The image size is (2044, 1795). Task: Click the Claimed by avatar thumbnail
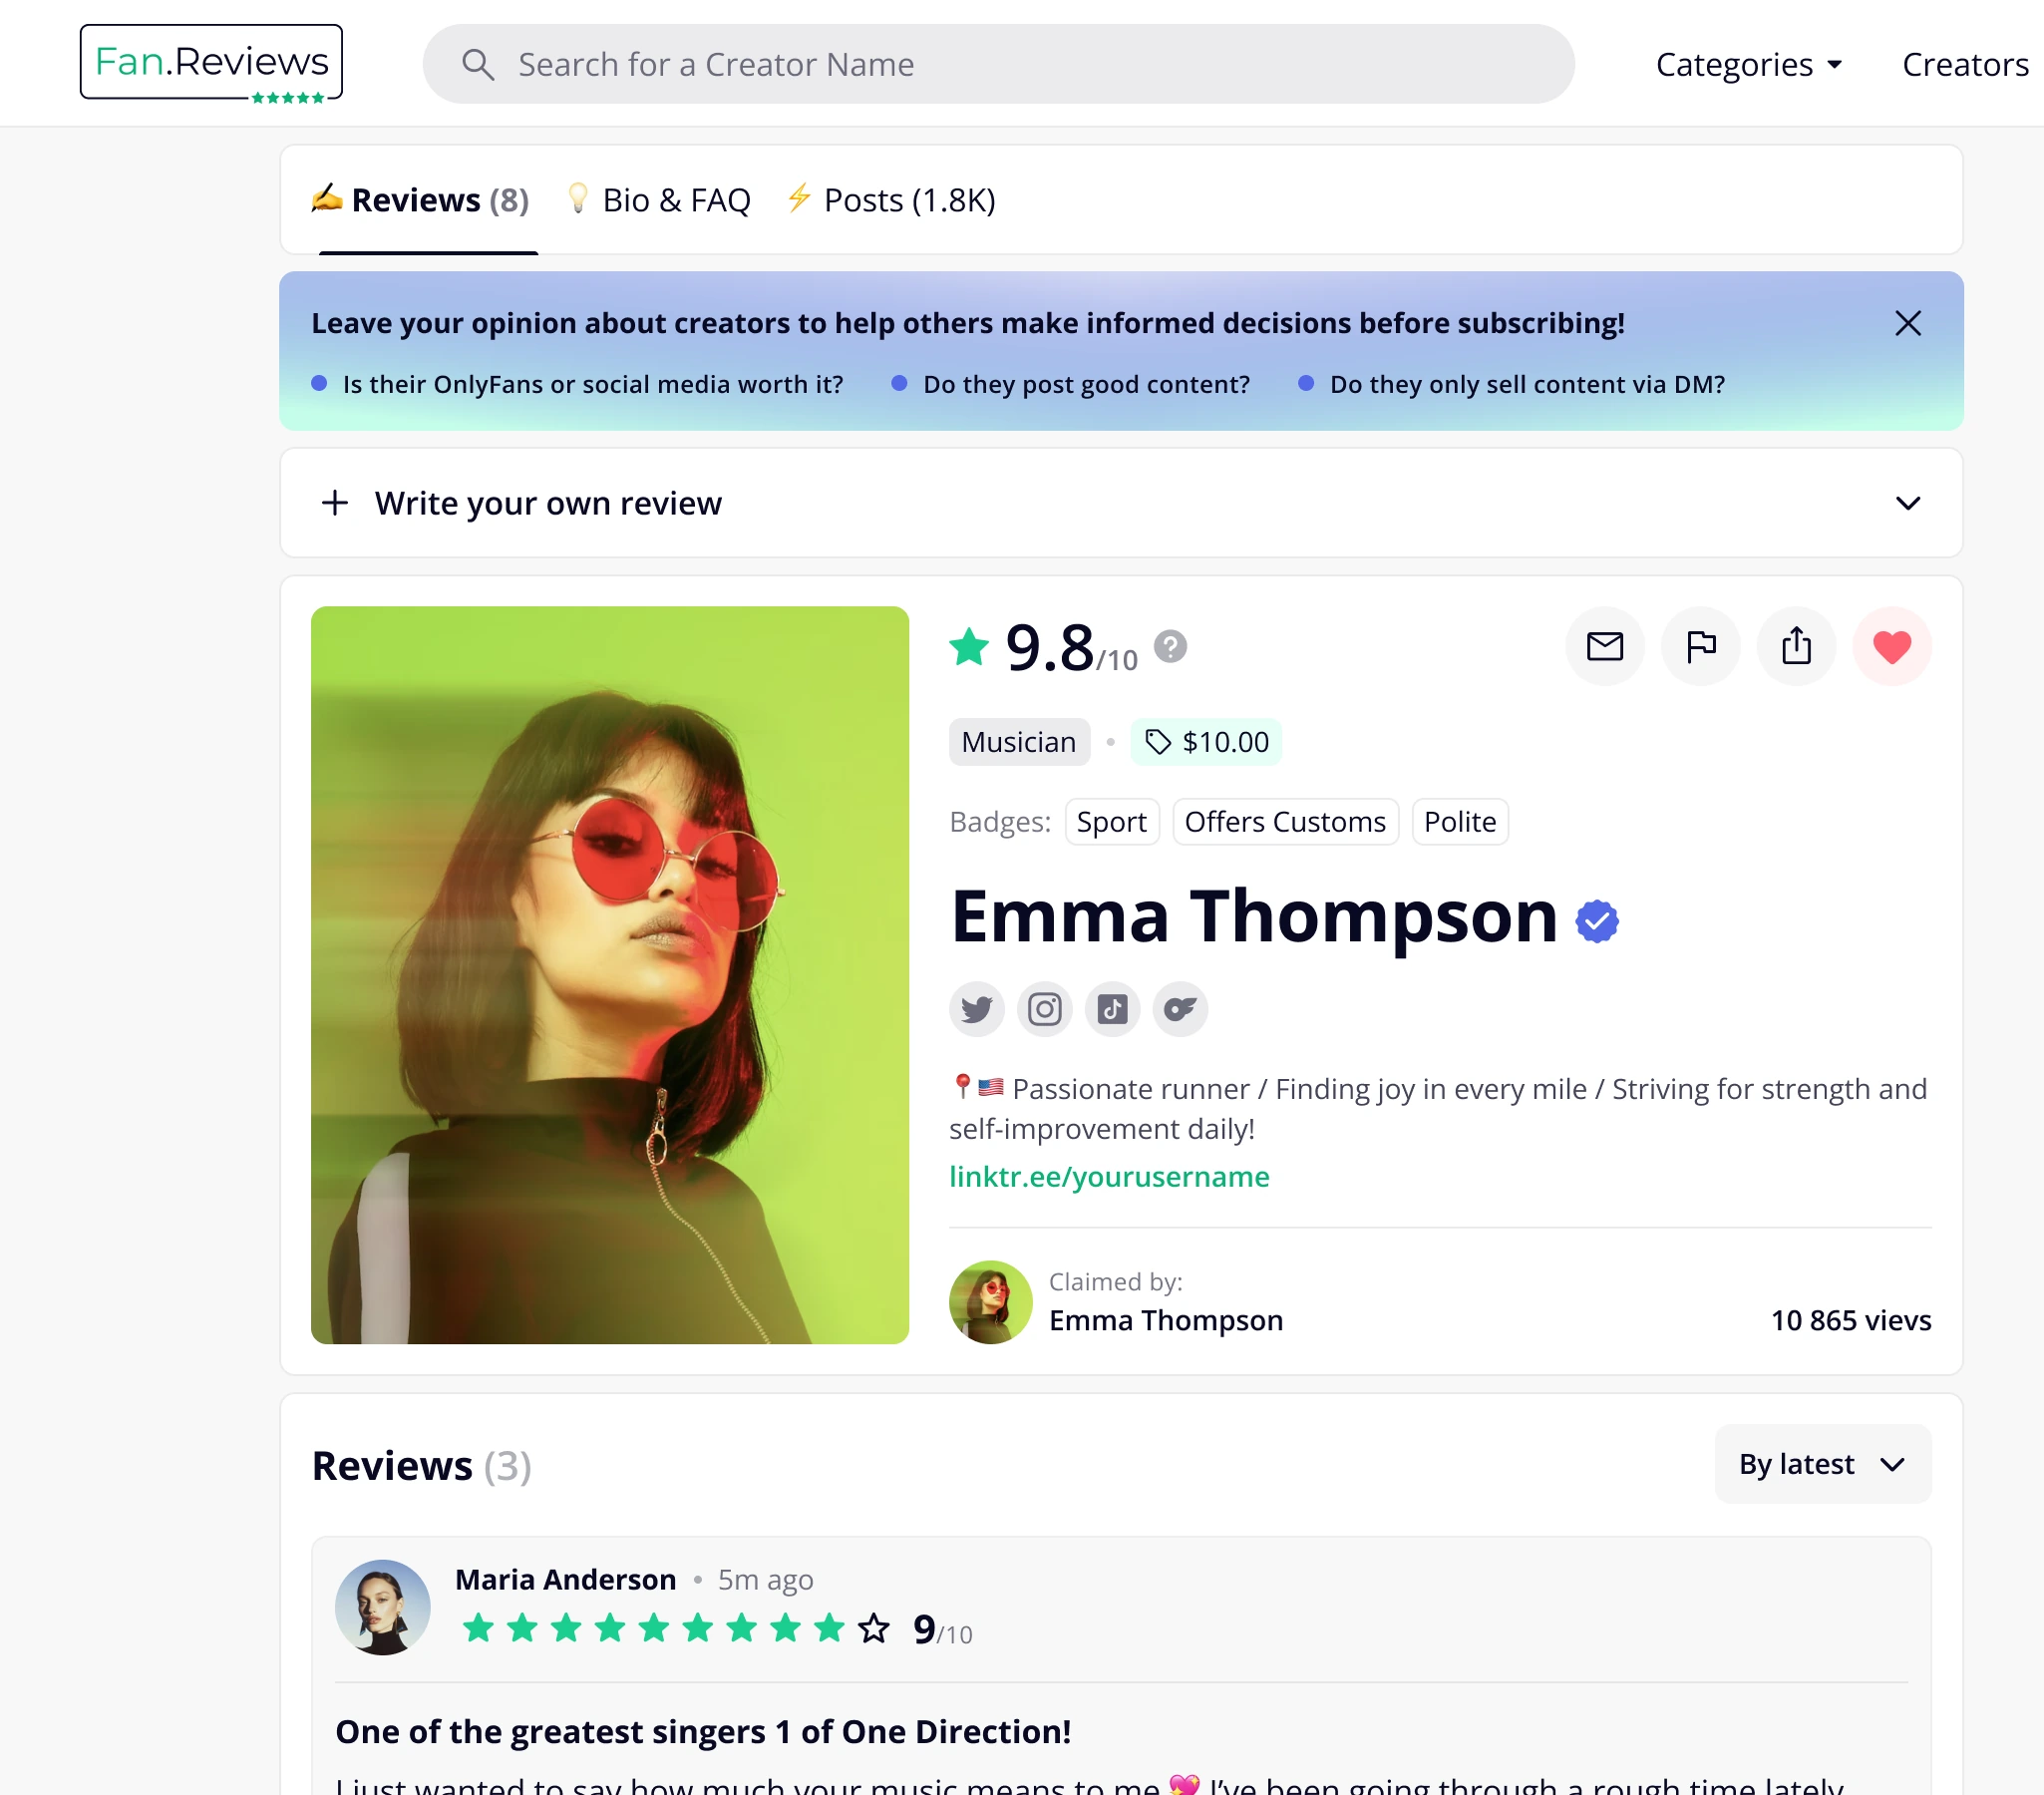pyautogui.click(x=990, y=1302)
